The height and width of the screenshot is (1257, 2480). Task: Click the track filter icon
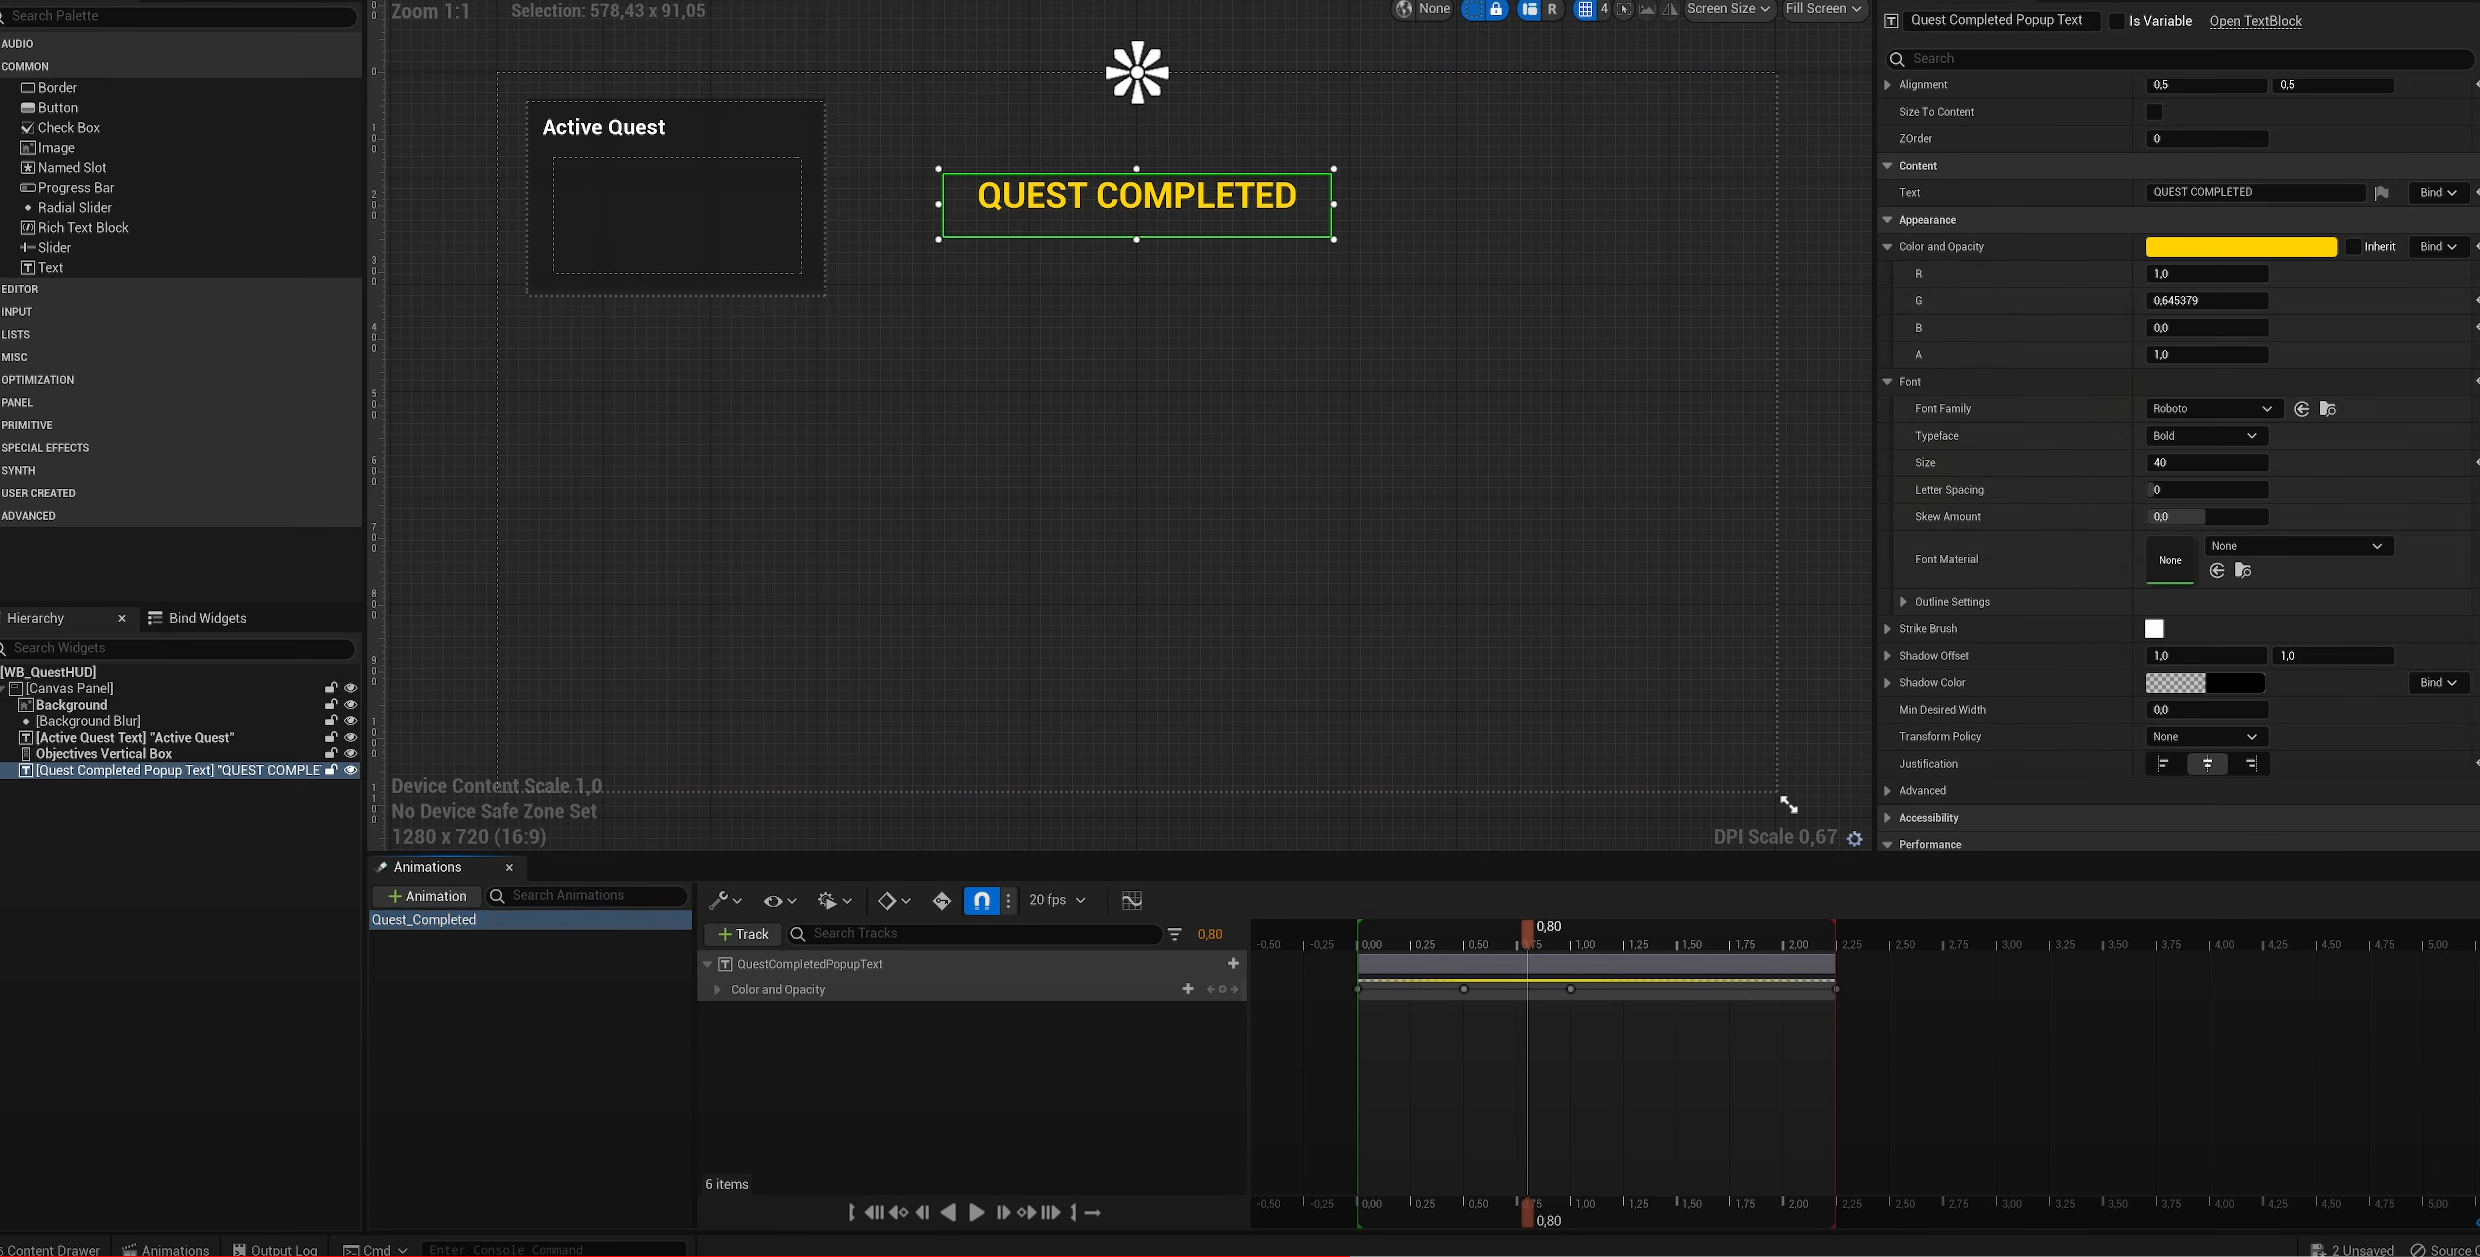[1175, 934]
